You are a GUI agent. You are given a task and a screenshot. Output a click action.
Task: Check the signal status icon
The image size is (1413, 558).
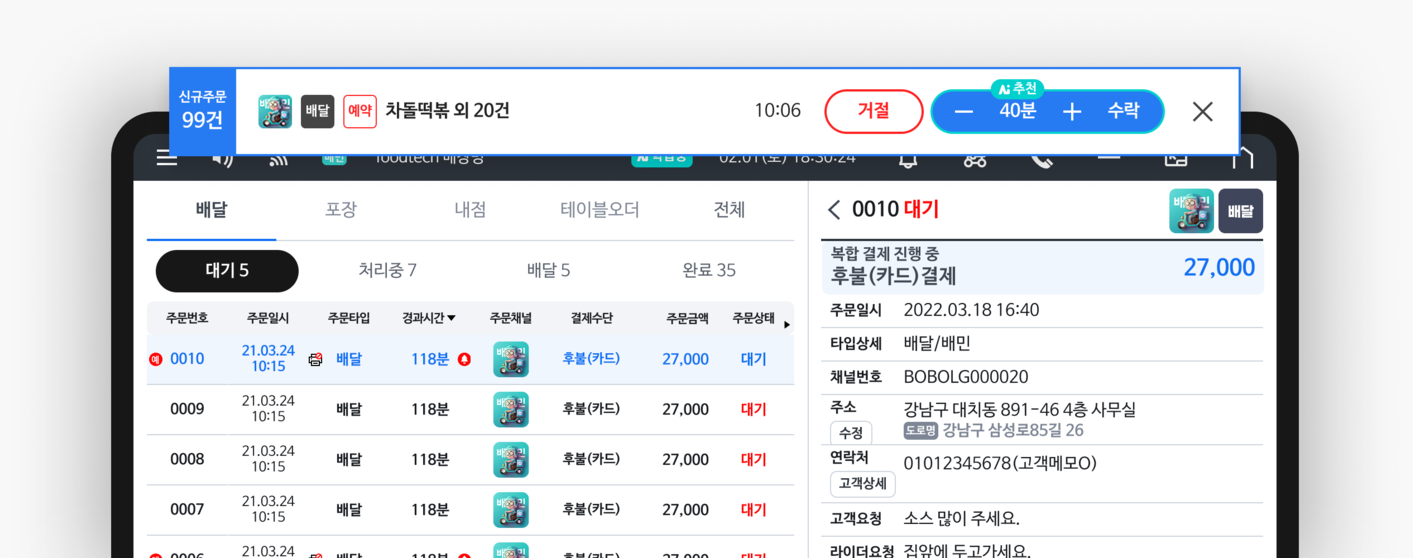coord(278,160)
